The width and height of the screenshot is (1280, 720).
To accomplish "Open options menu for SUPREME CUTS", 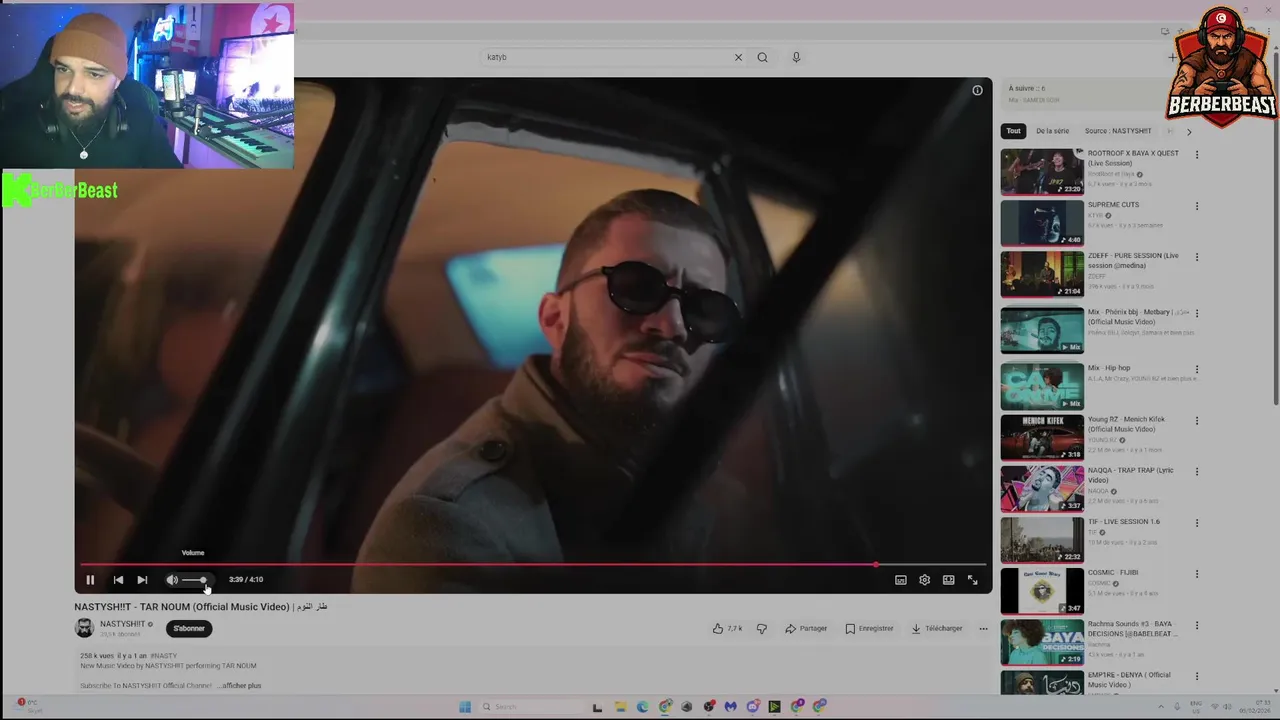I will [x=1197, y=206].
